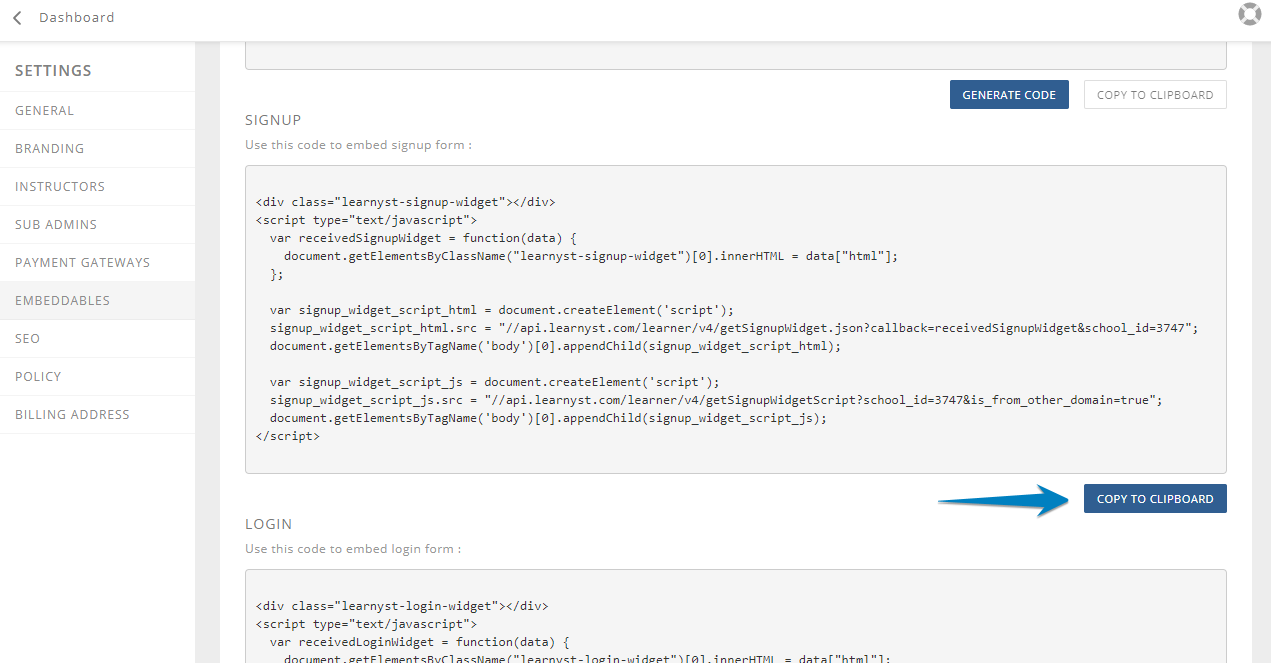The height and width of the screenshot is (663, 1271).
Task: Click the getSignupWidget.json URL line
Action: coord(733,328)
